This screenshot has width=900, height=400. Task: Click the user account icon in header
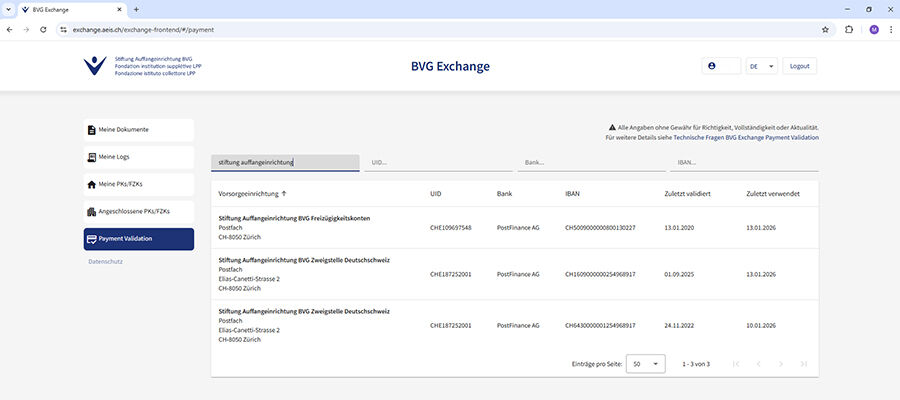click(x=712, y=66)
